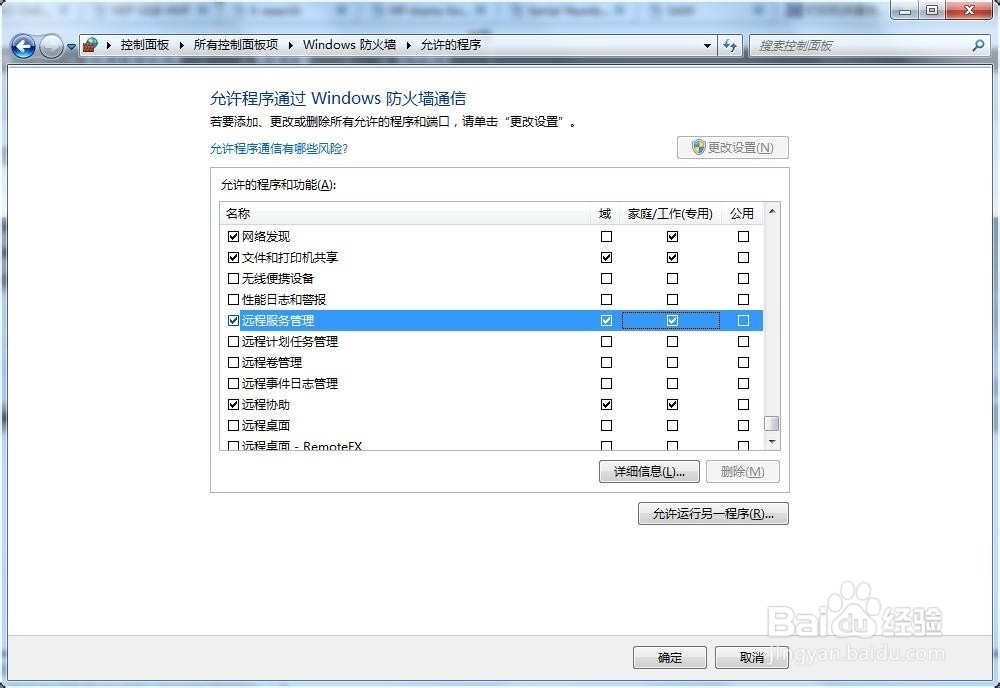This screenshot has height=688, width=1000.
Task: Click the 家庭/工作(专用) column header
Action: click(671, 214)
